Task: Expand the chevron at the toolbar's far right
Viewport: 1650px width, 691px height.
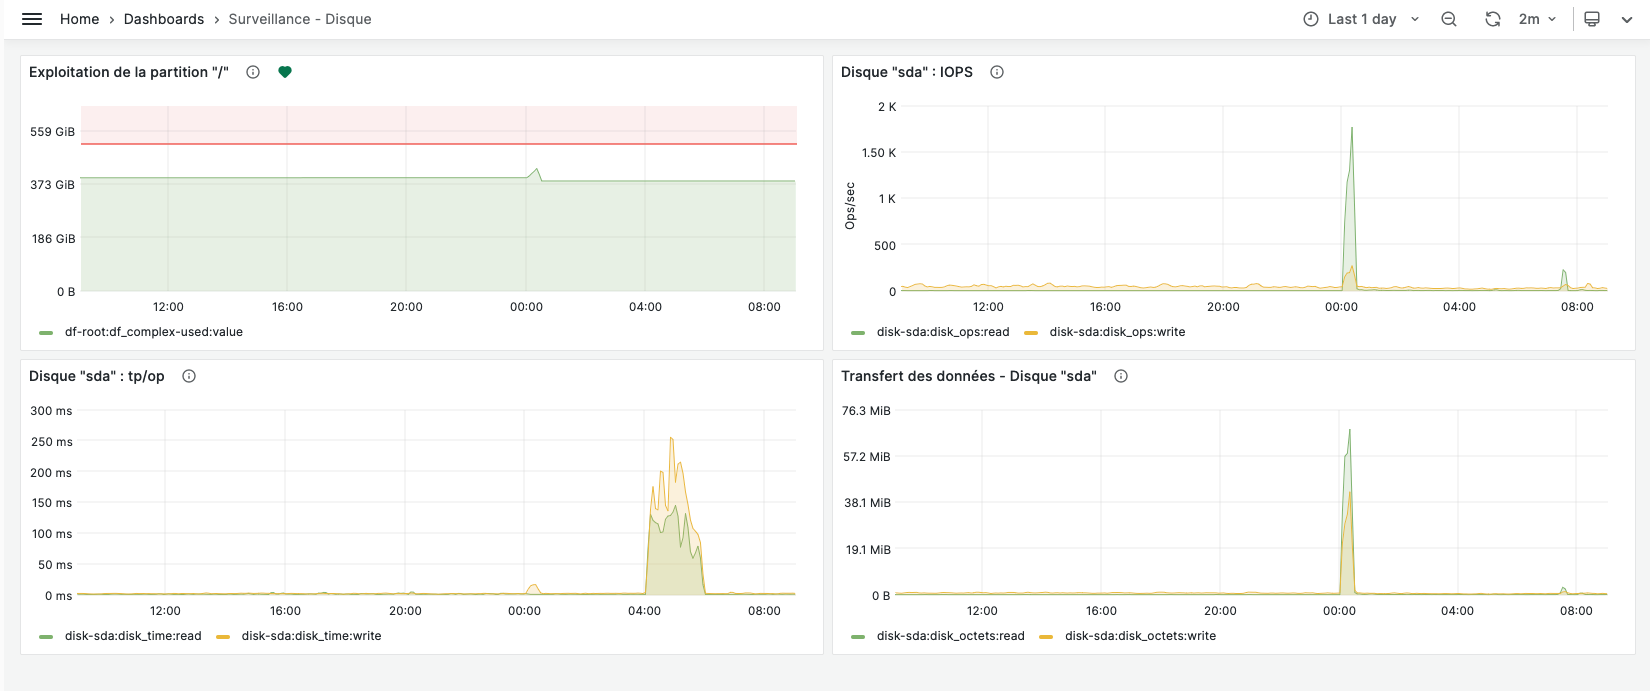Action: coord(1627,19)
